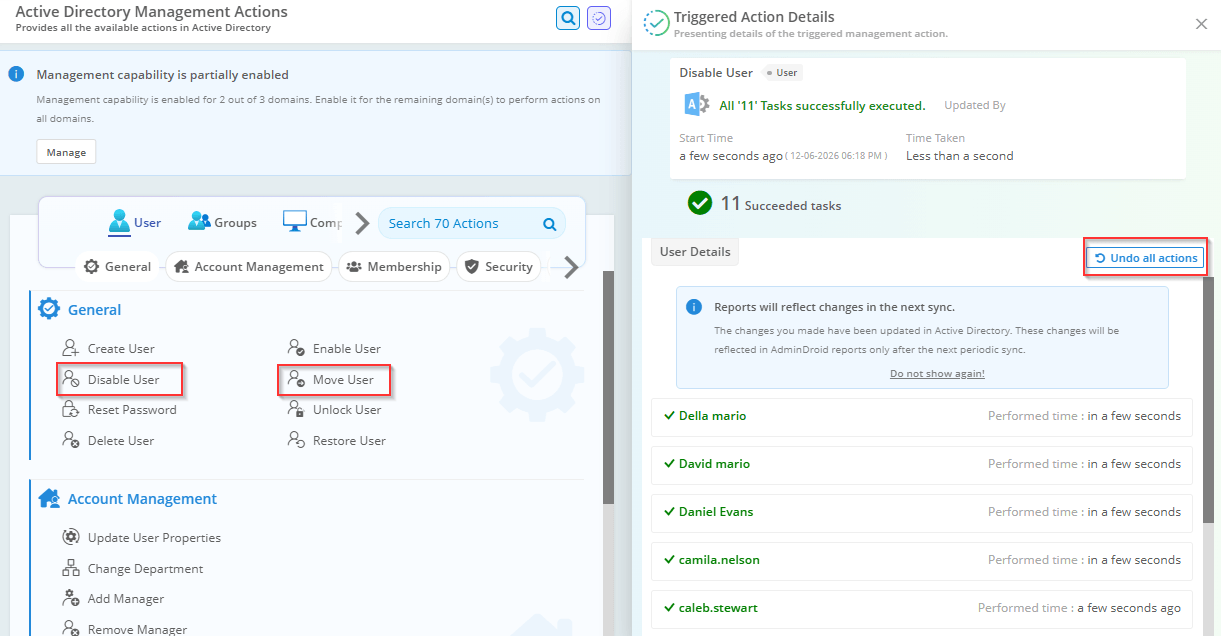Show more subcategories with chevron arrow
The height and width of the screenshot is (636, 1221).
(571, 267)
